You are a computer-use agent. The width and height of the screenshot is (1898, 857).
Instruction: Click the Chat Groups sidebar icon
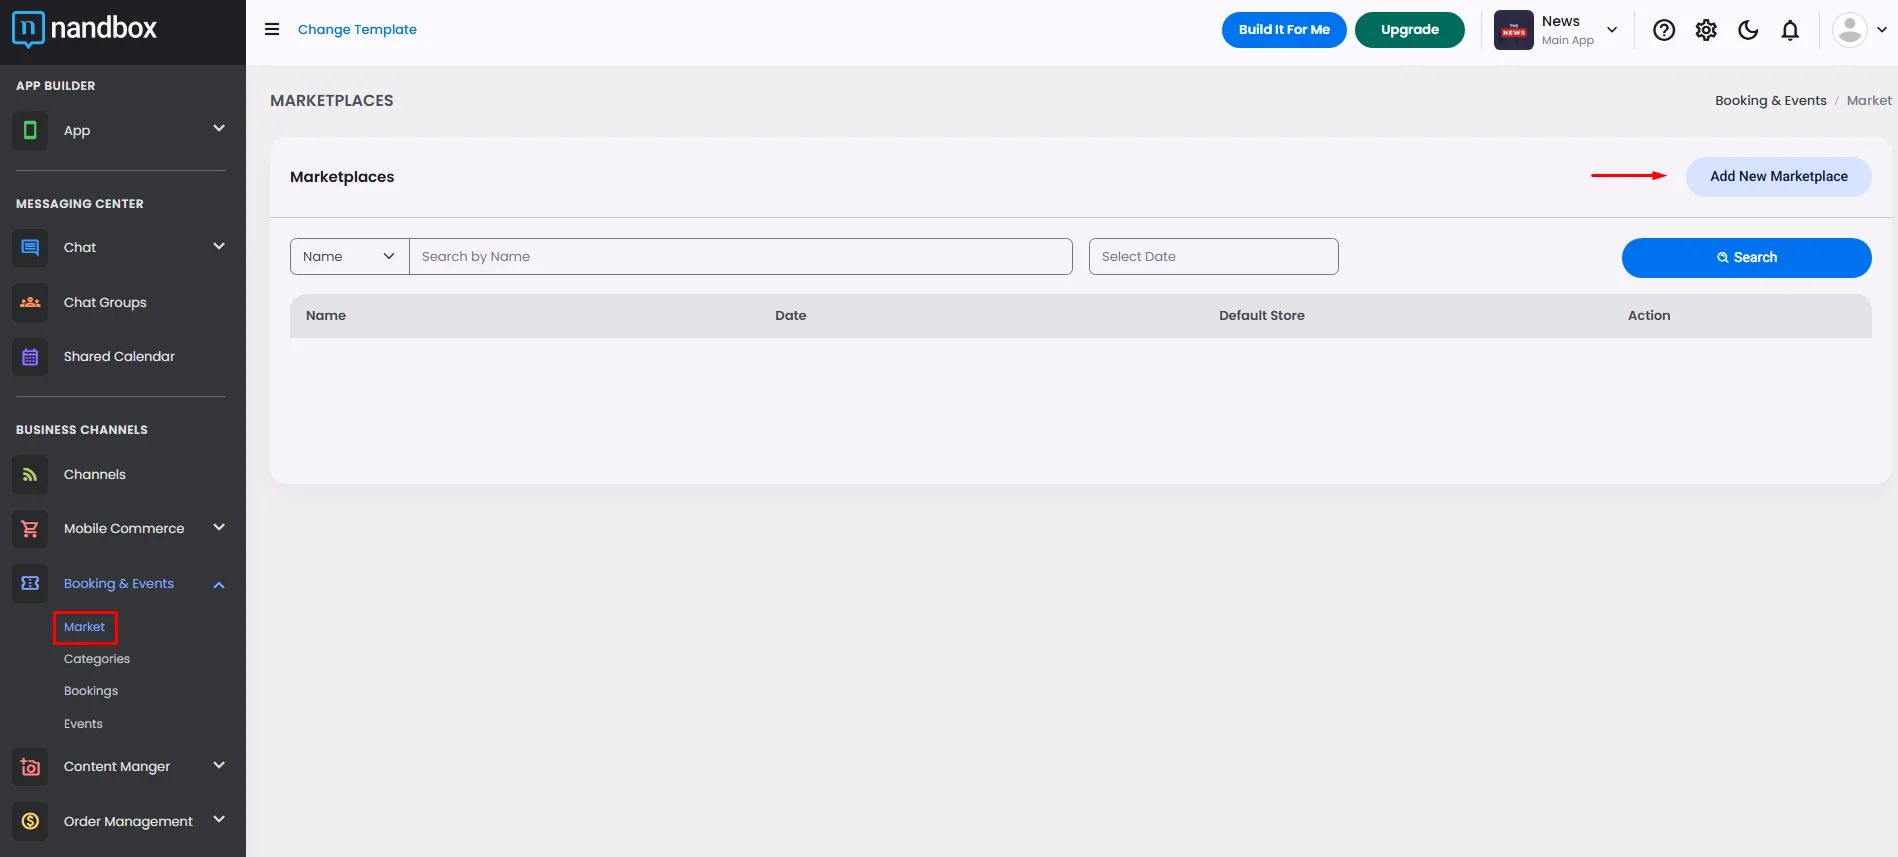pyautogui.click(x=30, y=302)
